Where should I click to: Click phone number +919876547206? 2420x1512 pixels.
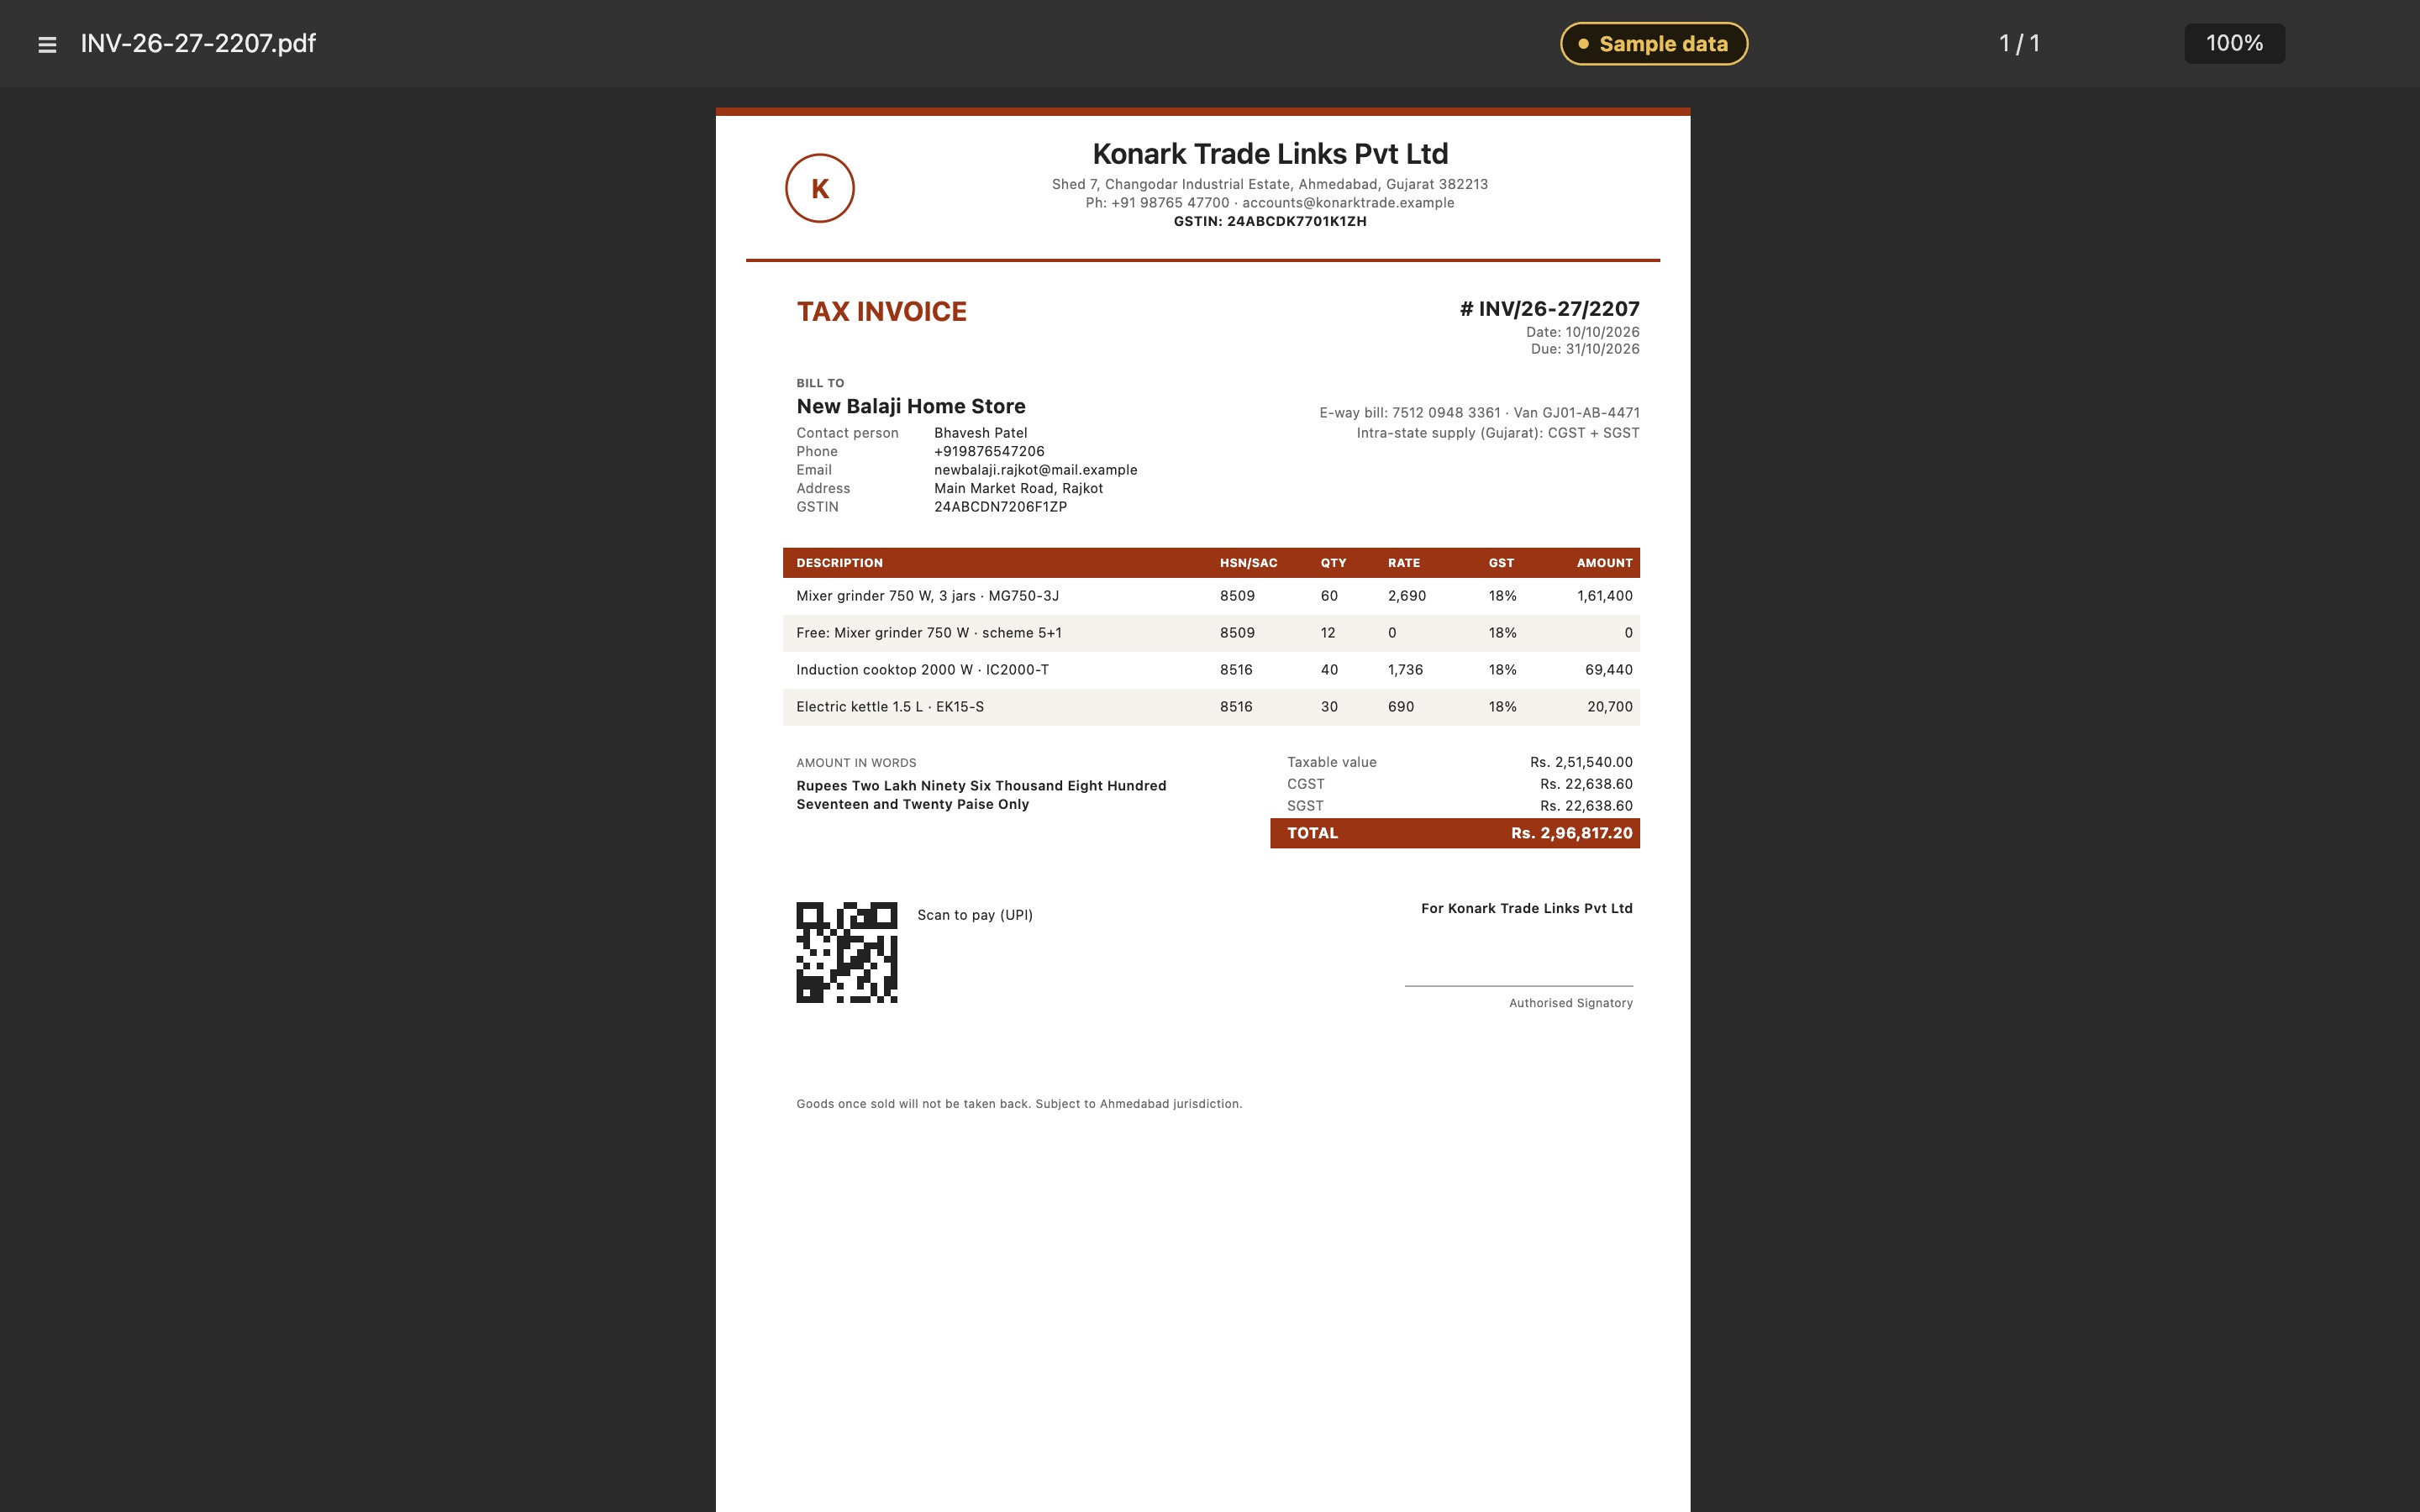coord(989,451)
